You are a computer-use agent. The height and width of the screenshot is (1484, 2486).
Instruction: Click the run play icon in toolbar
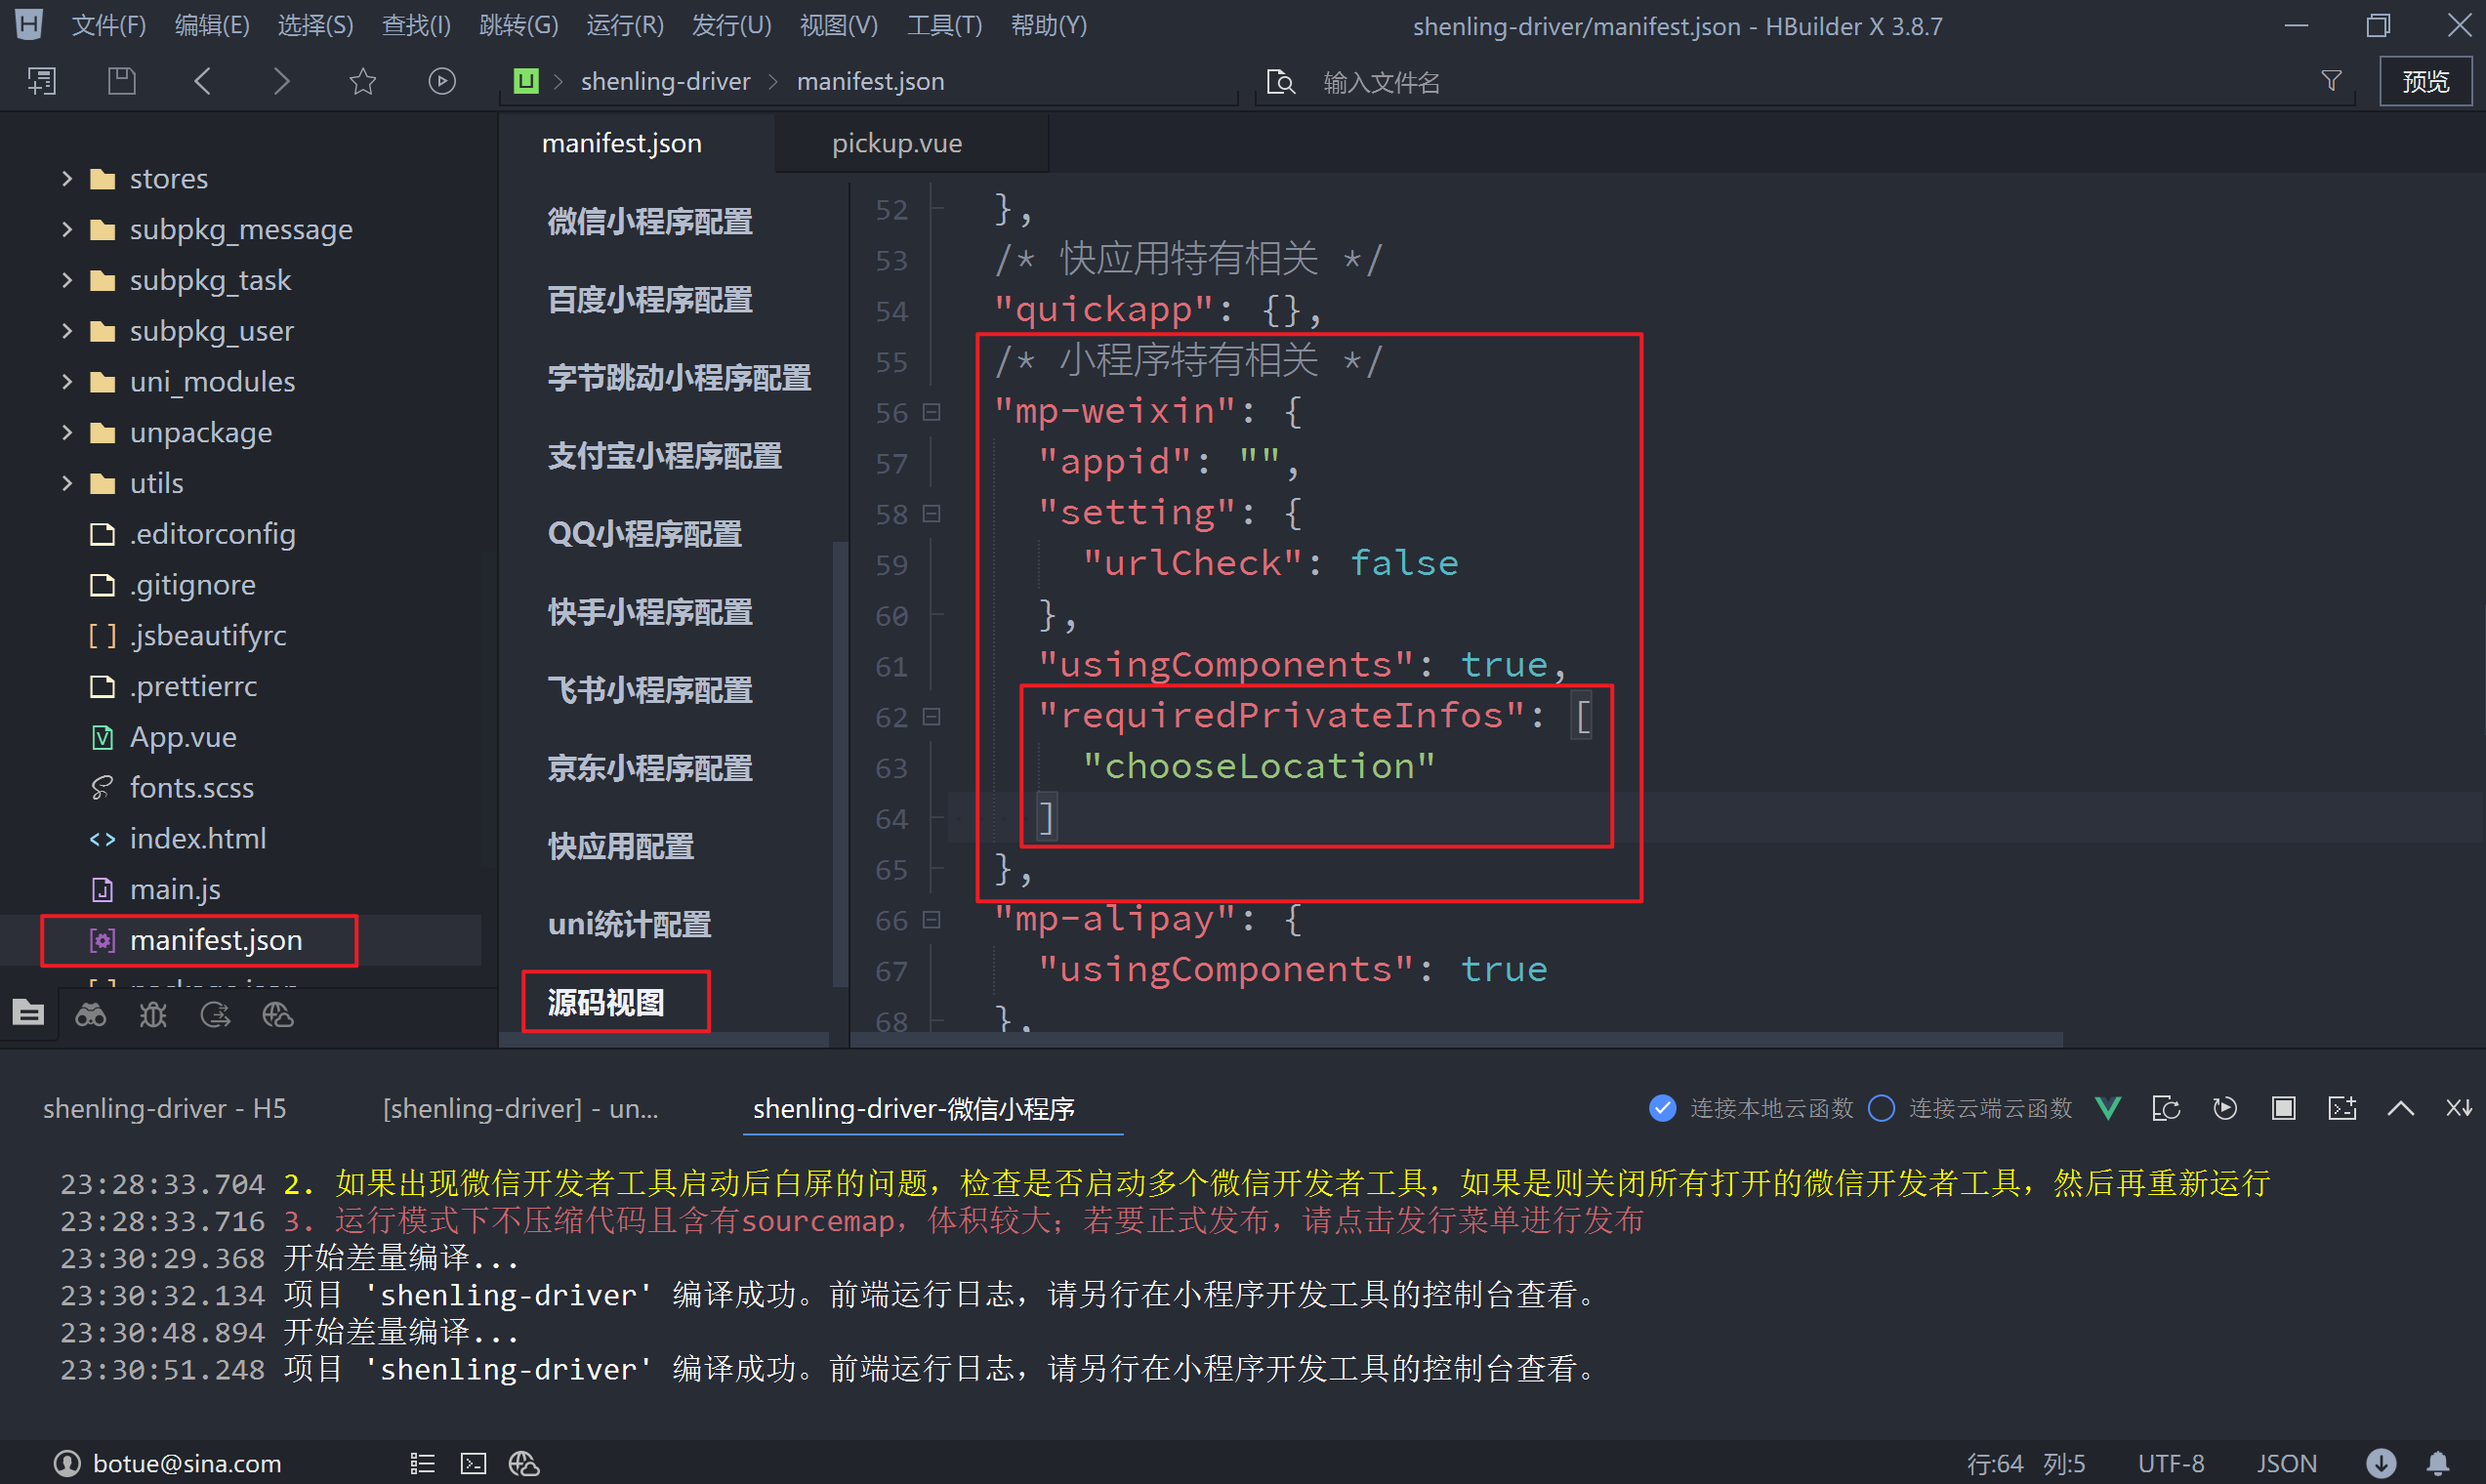pyautogui.click(x=442, y=81)
